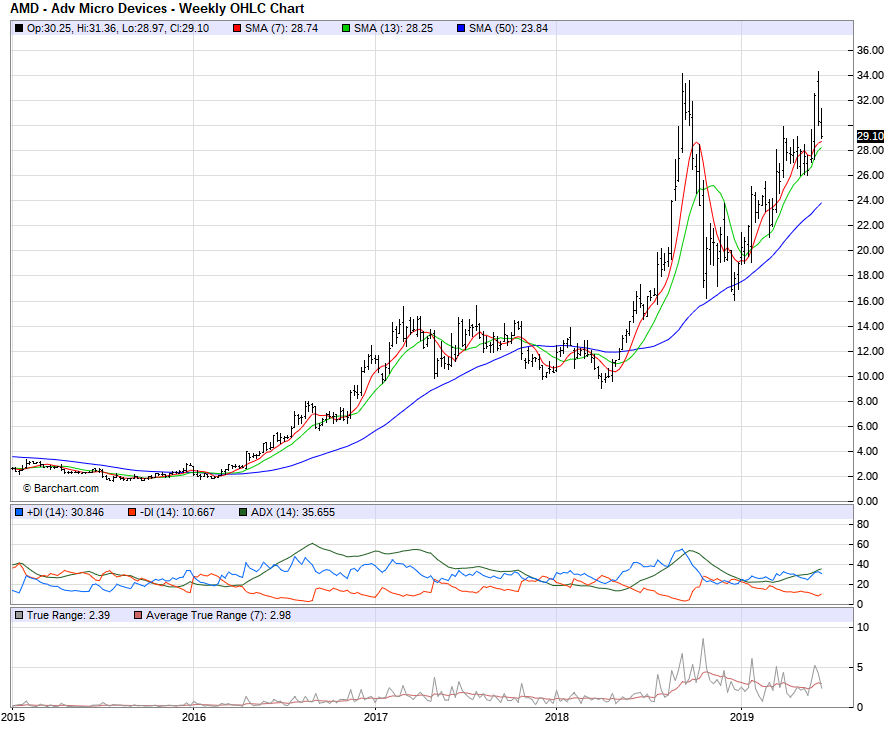895x748 pixels.
Task: Click the 26.00 price axis label
Action: (x=870, y=175)
